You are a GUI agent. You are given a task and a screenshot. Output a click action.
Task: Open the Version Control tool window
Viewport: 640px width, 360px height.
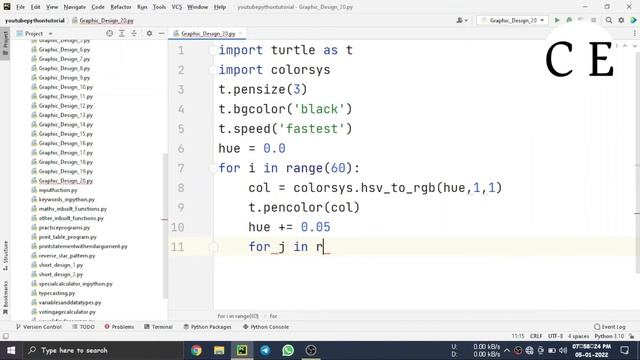click(39, 327)
